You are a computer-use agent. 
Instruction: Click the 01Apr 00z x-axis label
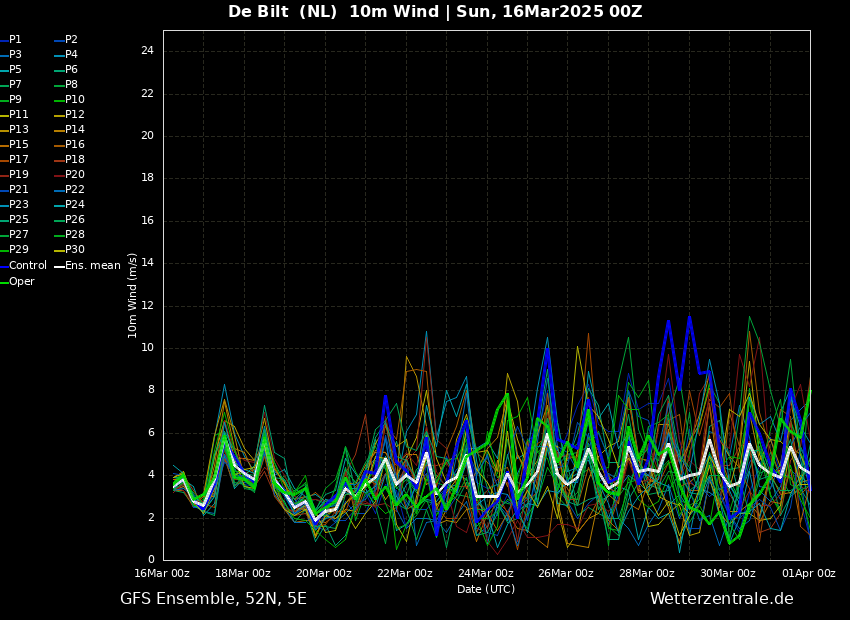(809, 574)
